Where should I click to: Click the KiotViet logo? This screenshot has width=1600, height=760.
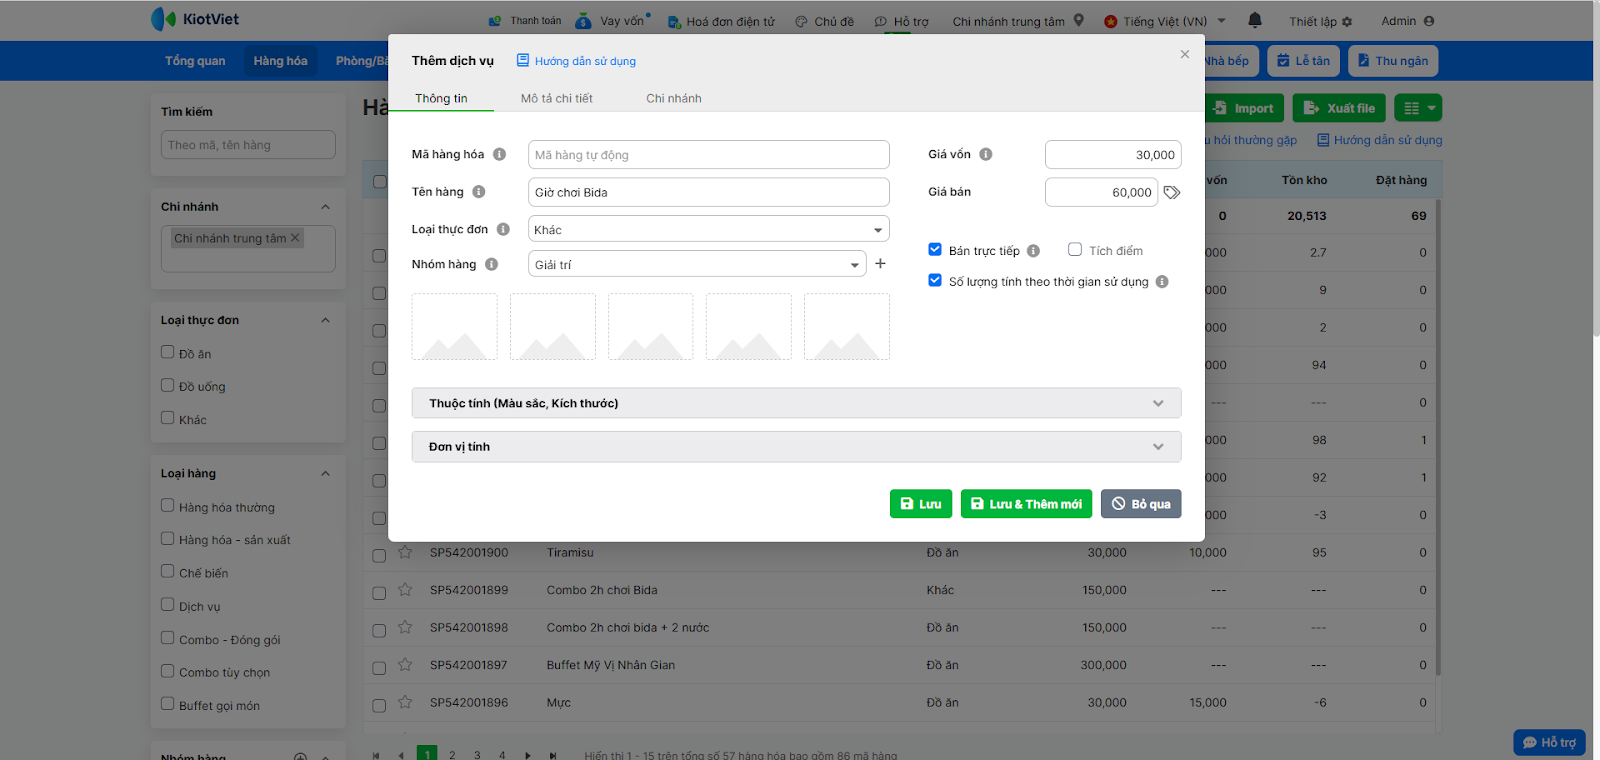tap(195, 19)
